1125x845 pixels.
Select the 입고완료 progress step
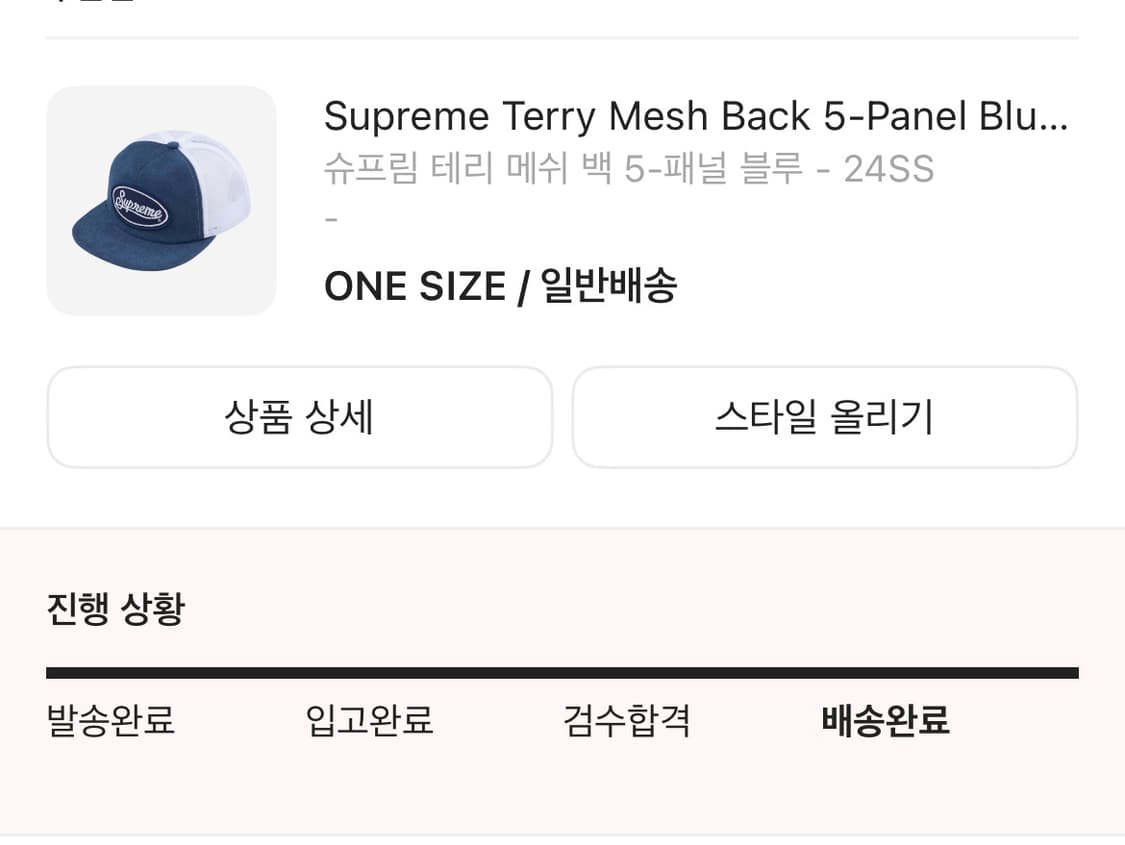(369, 720)
